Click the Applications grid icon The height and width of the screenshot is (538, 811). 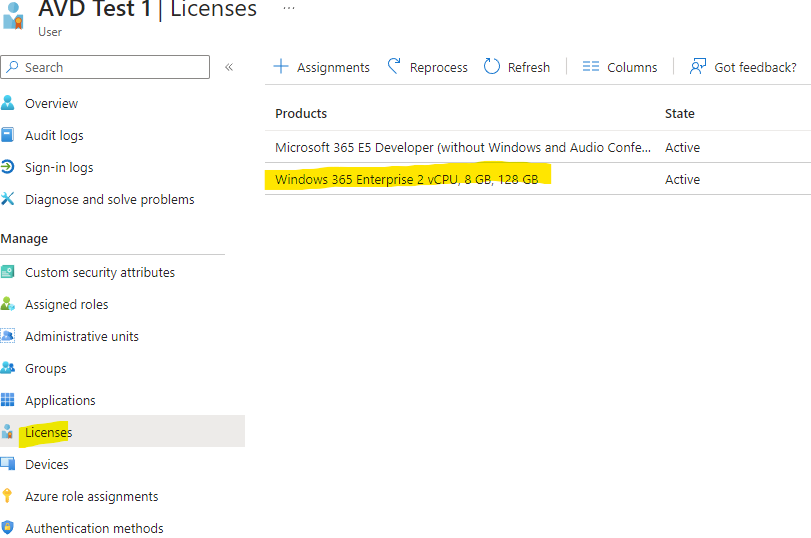(8, 400)
